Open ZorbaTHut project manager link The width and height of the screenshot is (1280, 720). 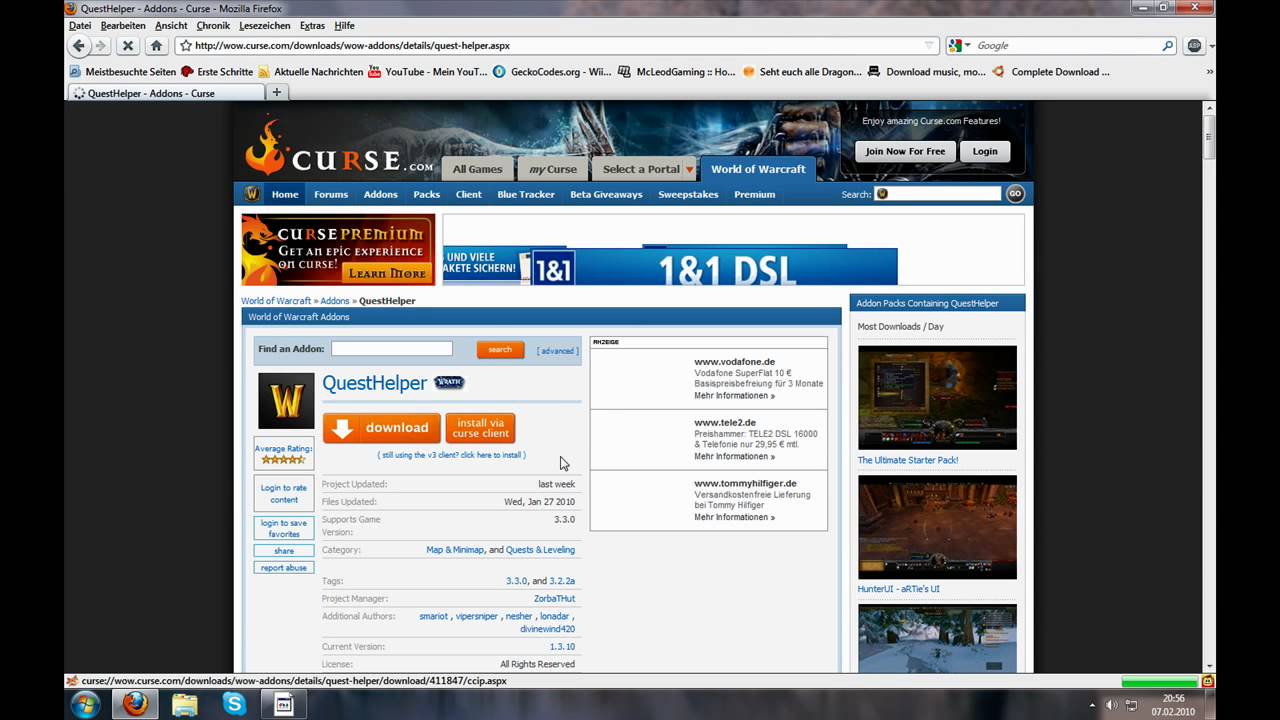554,598
